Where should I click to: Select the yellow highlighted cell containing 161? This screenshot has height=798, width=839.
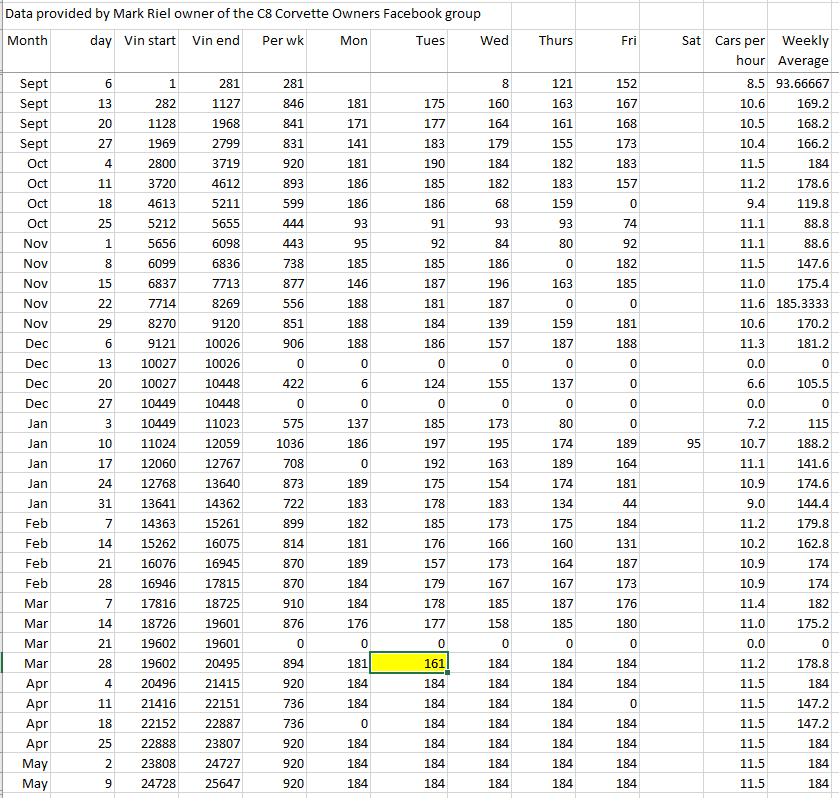pyautogui.click(x=409, y=662)
